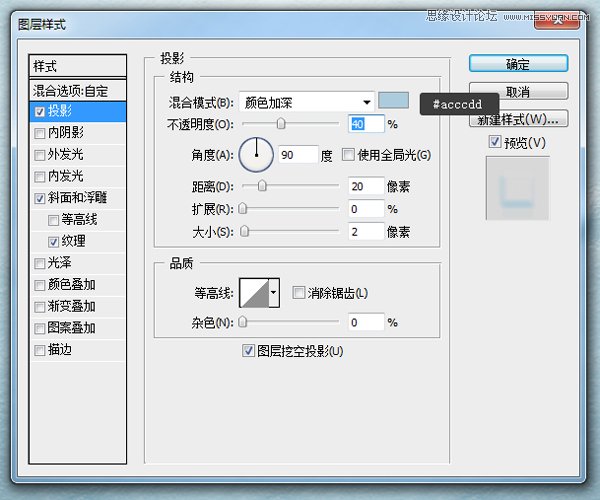Click the size field showing 2
Screen dimensions: 600x500
click(x=366, y=231)
